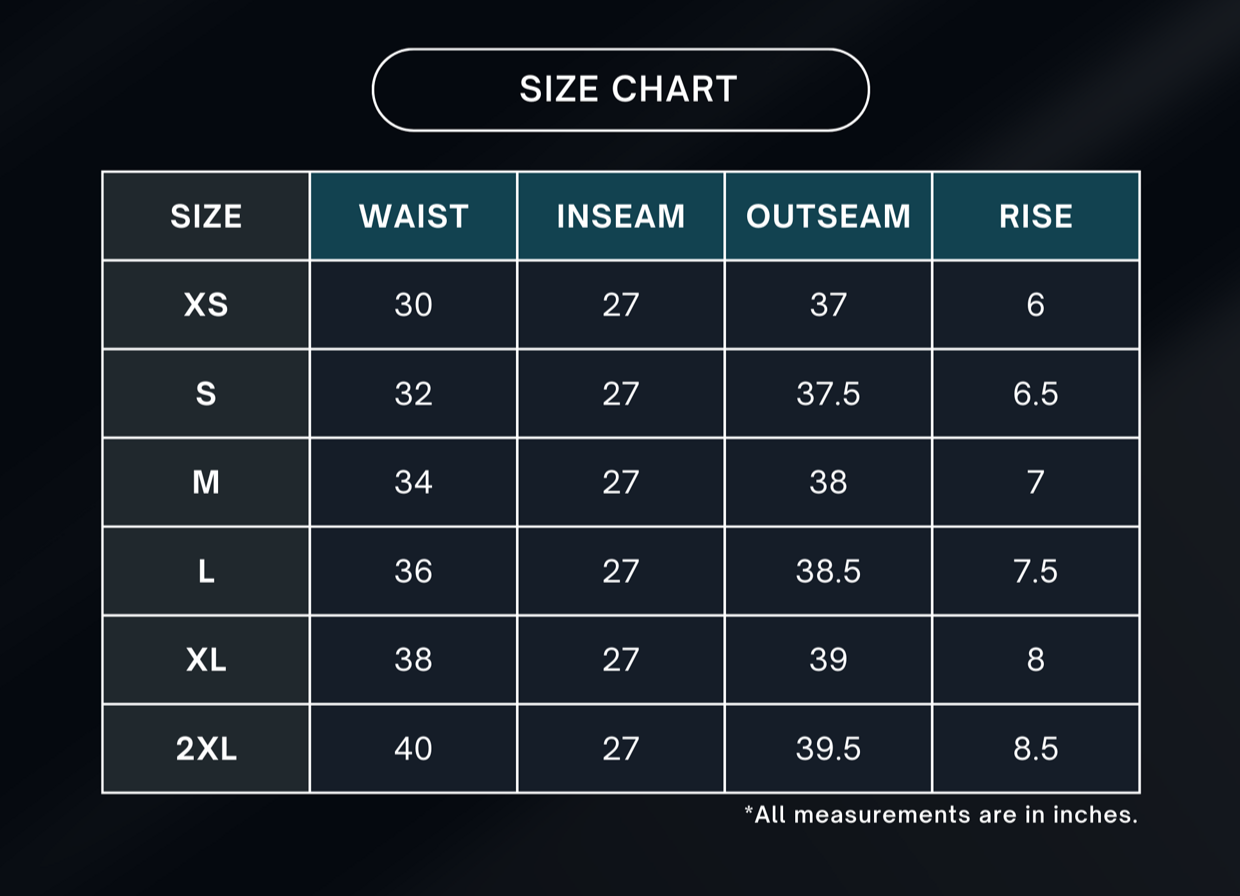Viewport: 1240px width, 896px height.
Task: Select the XS size row label
Action: [206, 305]
